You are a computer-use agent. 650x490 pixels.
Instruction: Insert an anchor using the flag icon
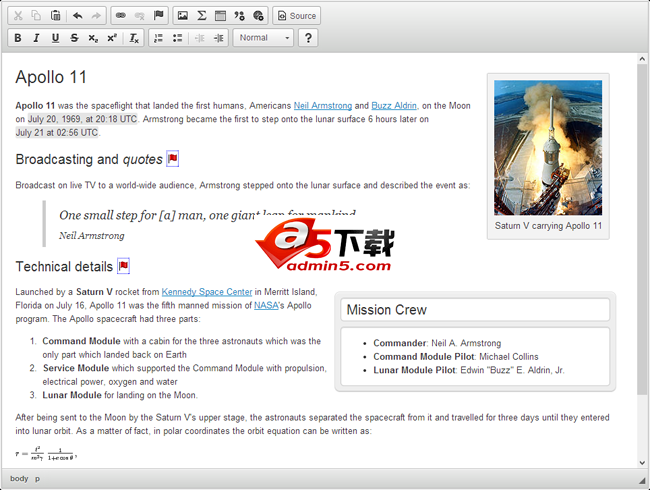click(159, 16)
